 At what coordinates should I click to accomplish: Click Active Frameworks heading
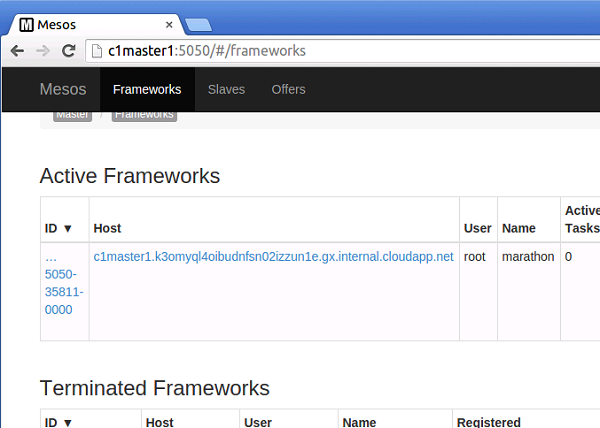130,176
